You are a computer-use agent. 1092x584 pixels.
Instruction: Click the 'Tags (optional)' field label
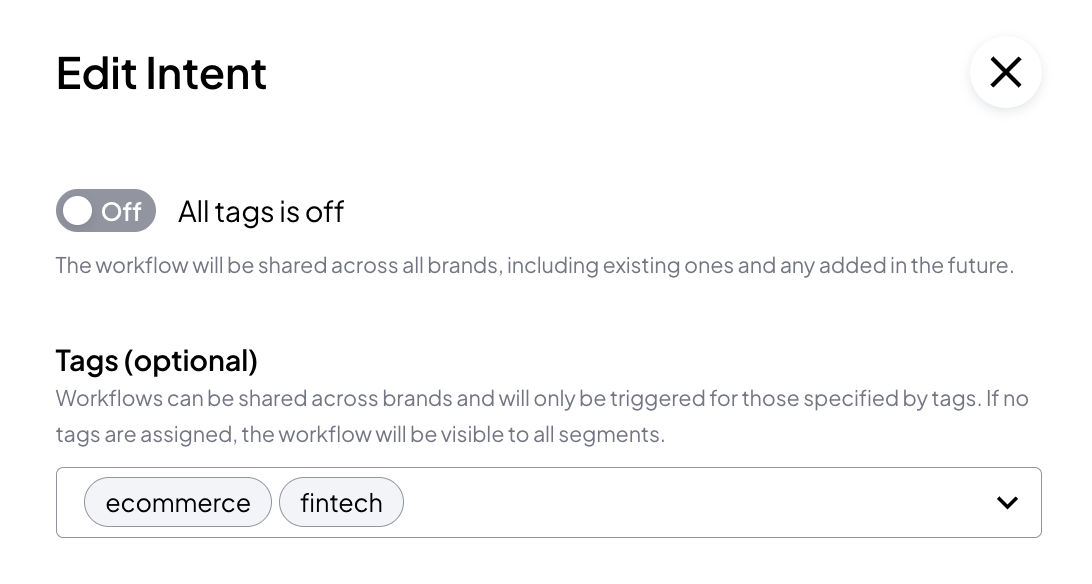pyautogui.click(x=157, y=361)
